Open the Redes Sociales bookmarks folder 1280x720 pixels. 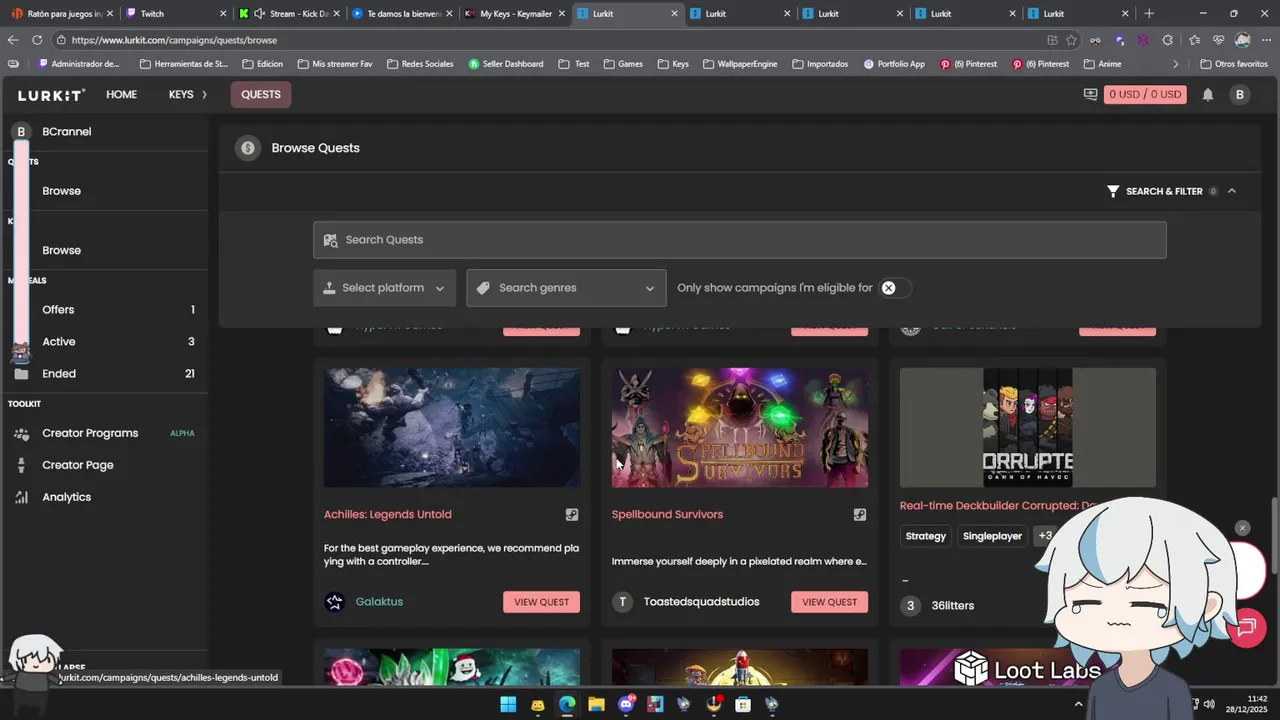[420, 64]
